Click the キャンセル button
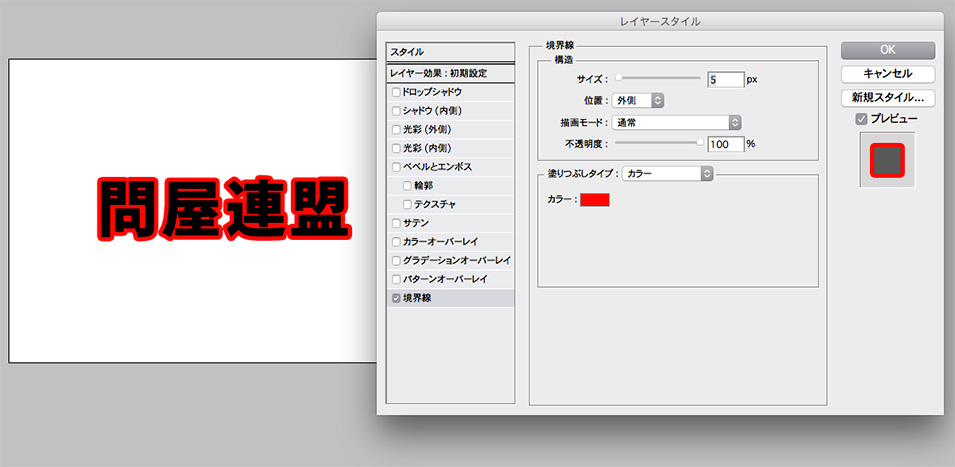 [x=888, y=74]
